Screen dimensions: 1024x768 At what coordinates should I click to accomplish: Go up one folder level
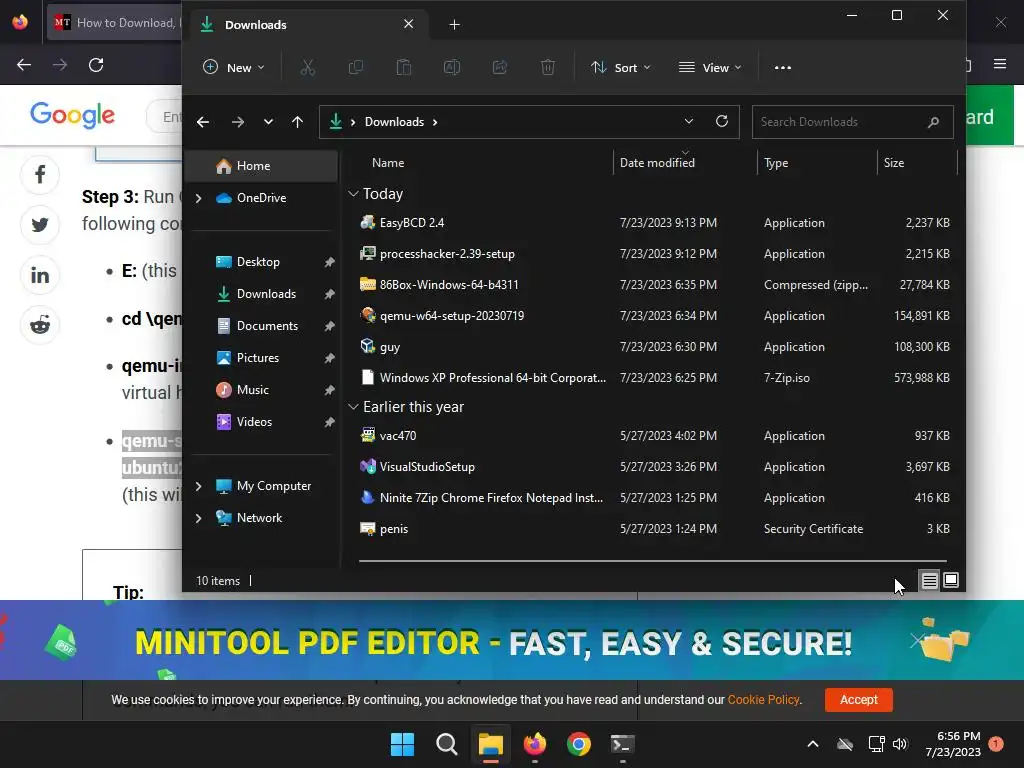pos(297,122)
